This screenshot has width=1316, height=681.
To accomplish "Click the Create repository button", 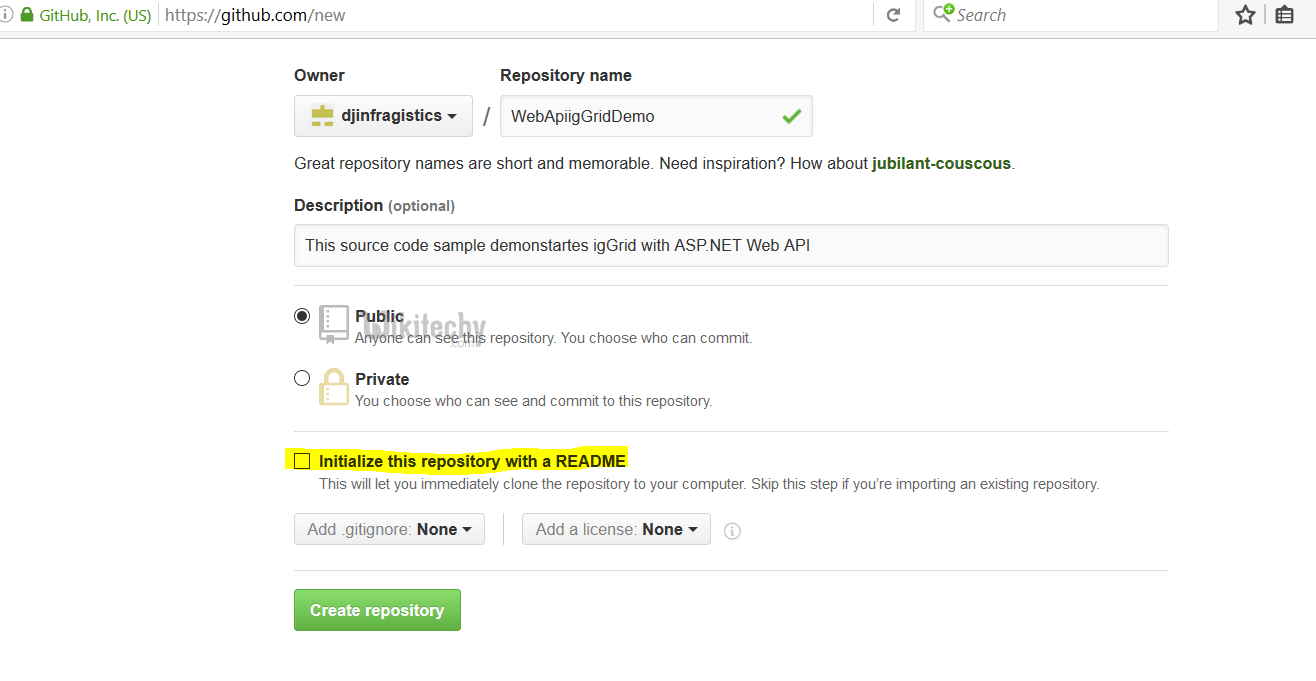I will [x=377, y=610].
